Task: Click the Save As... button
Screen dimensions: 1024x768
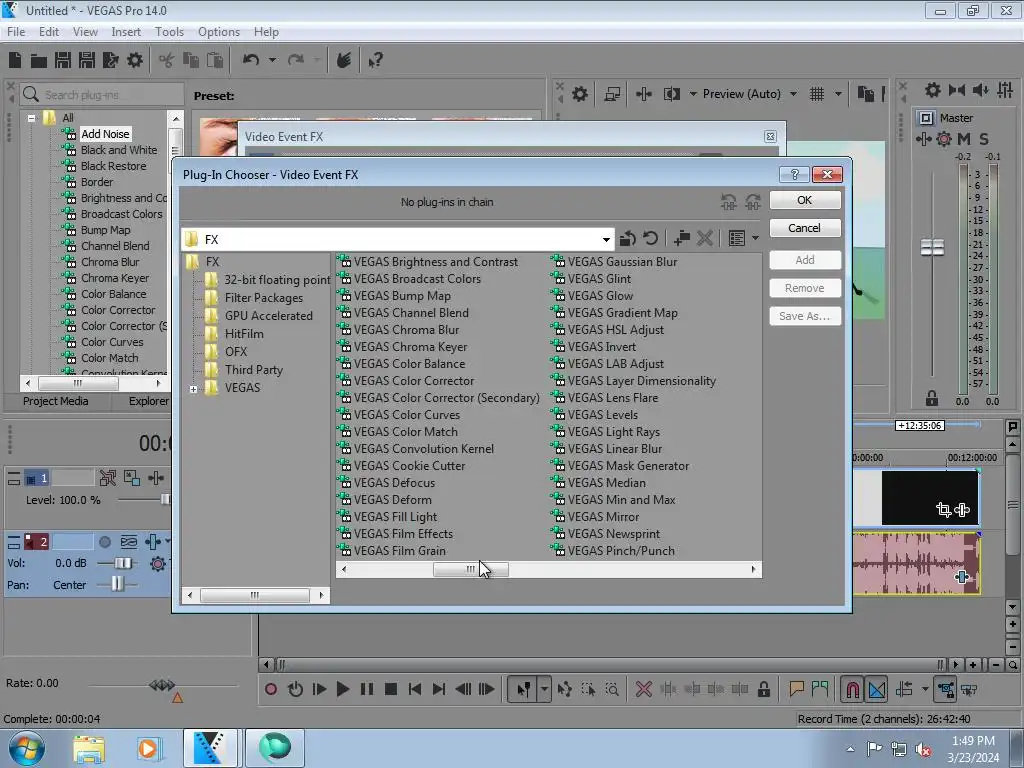Action: [x=805, y=316]
